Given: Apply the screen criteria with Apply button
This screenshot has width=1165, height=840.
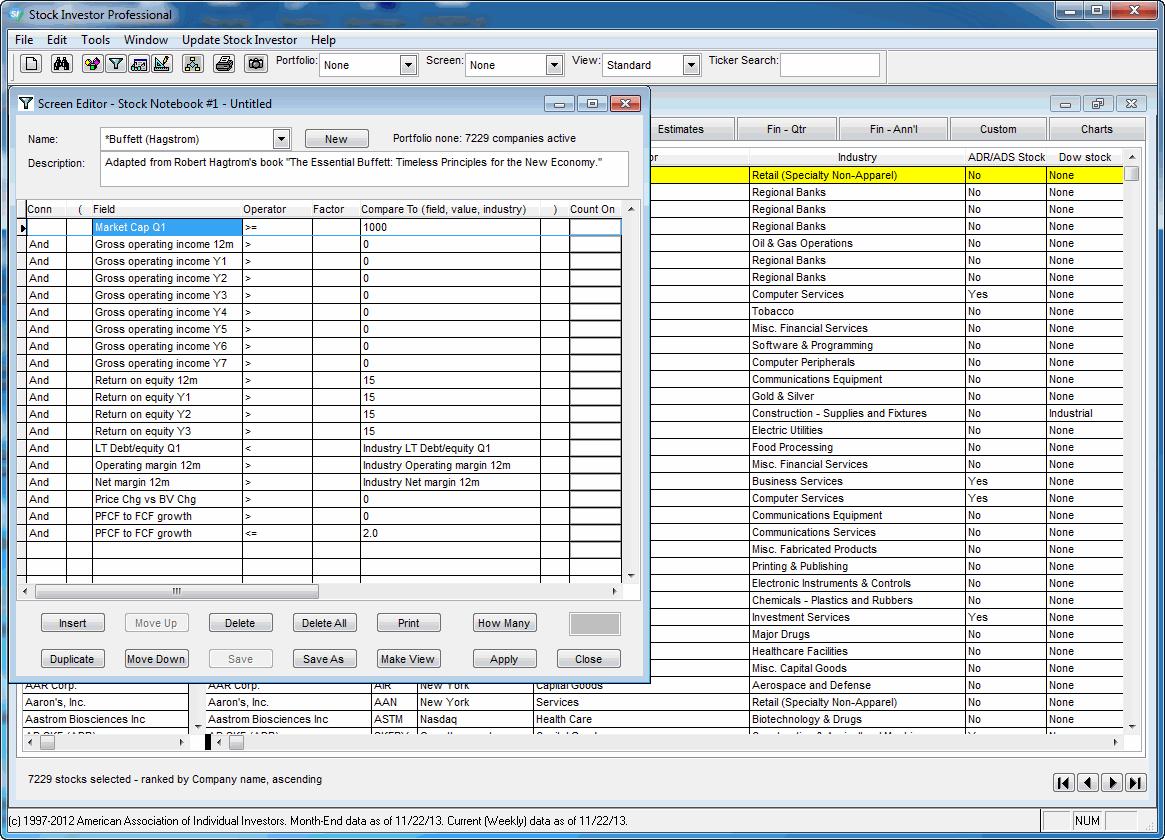Looking at the screenshot, I should point(504,658).
